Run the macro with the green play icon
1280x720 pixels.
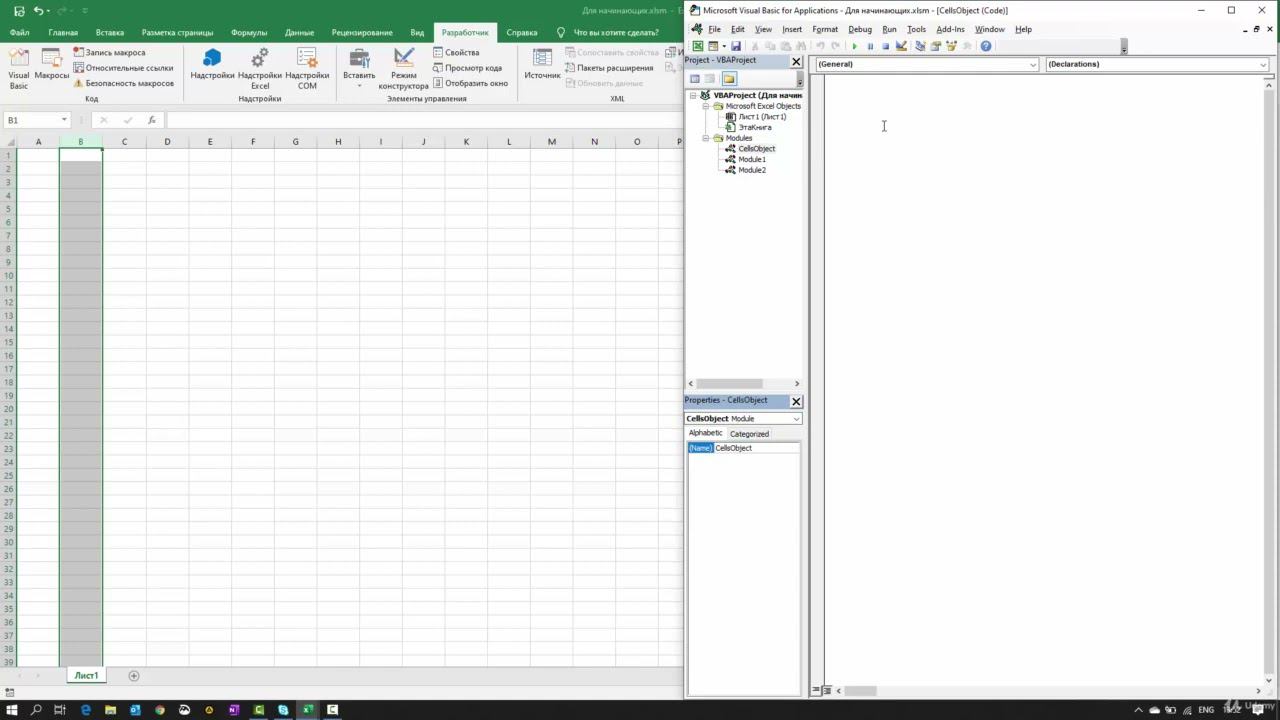point(854,46)
